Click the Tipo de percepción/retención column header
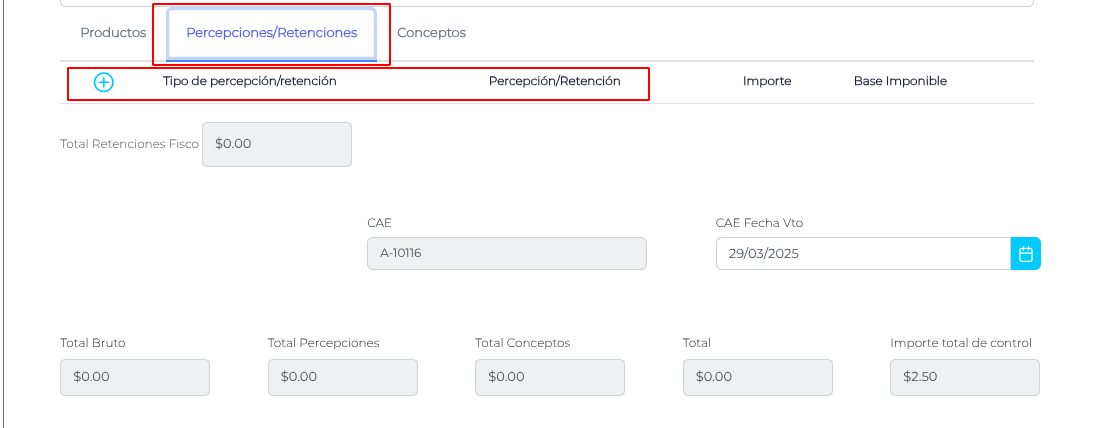Viewport: 1093px width, 428px height. tap(249, 81)
